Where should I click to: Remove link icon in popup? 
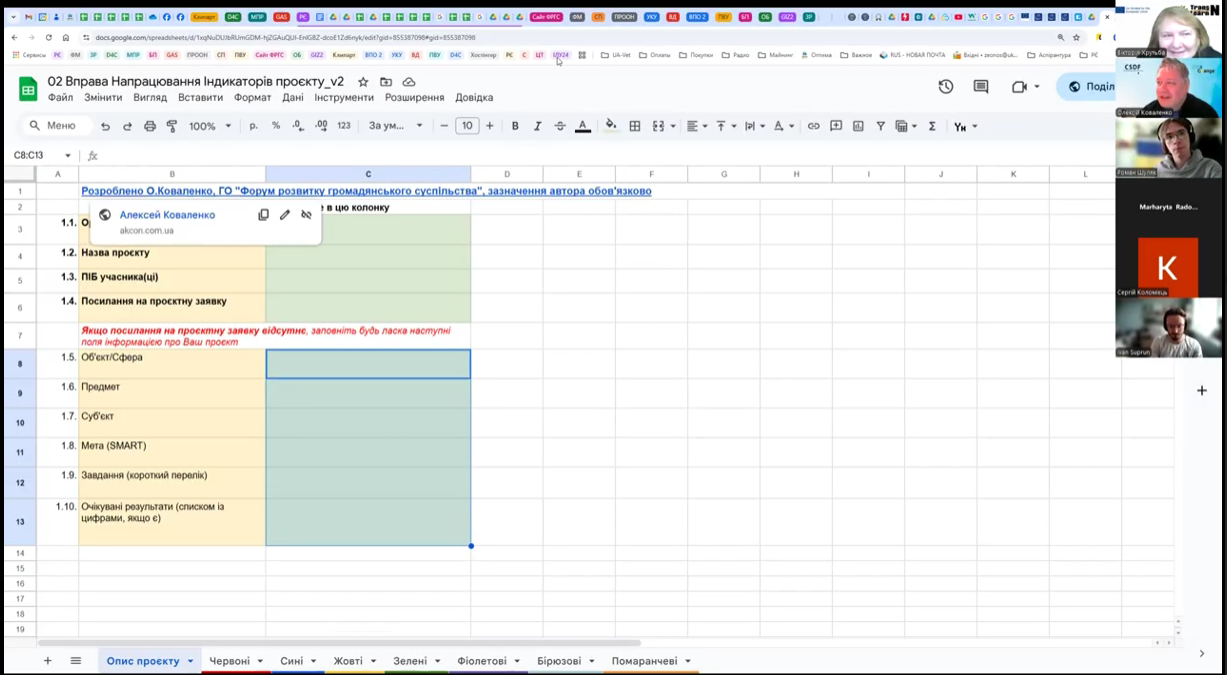tap(306, 215)
